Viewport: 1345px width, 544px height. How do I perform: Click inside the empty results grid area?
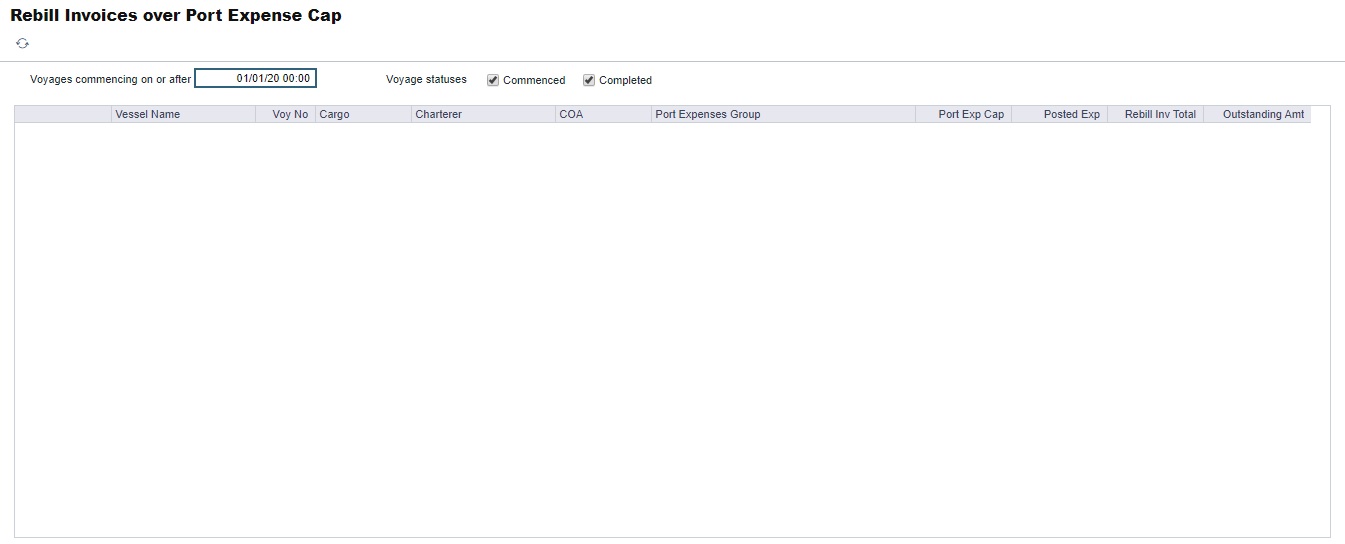point(670,330)
